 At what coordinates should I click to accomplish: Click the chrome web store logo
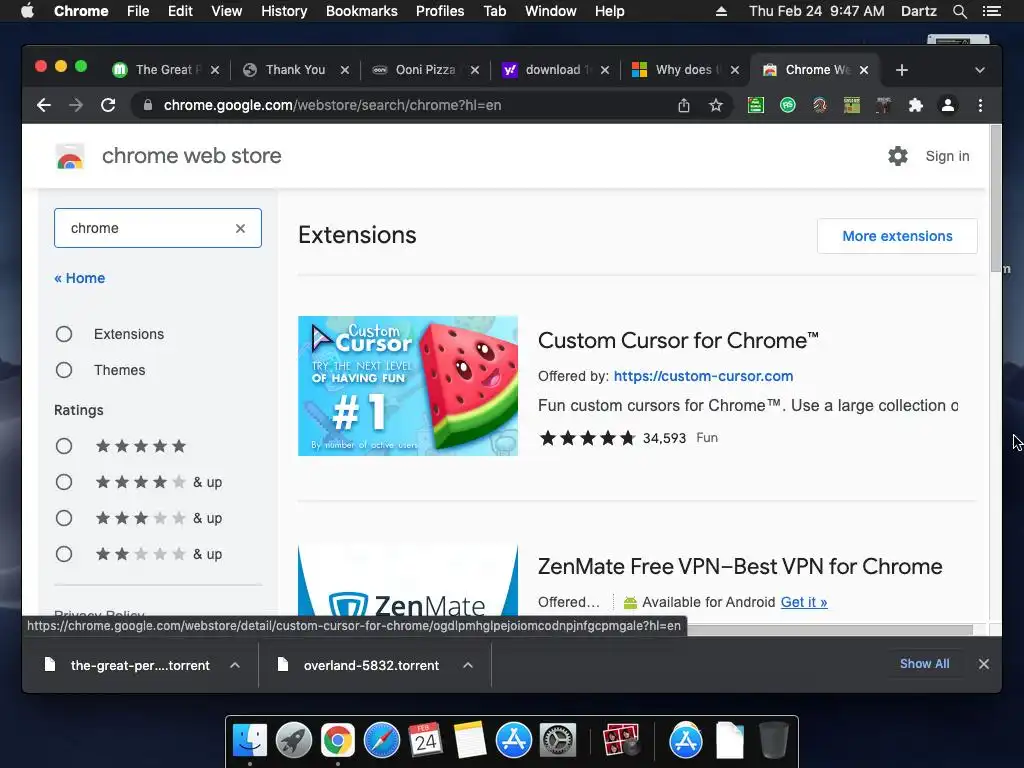[x=70, y=157]
